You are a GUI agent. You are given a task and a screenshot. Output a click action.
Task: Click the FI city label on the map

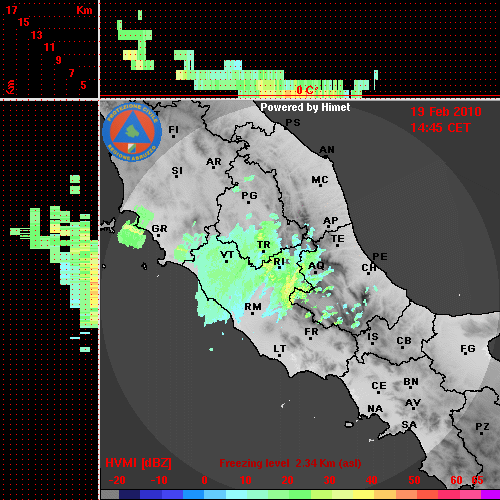173,129
